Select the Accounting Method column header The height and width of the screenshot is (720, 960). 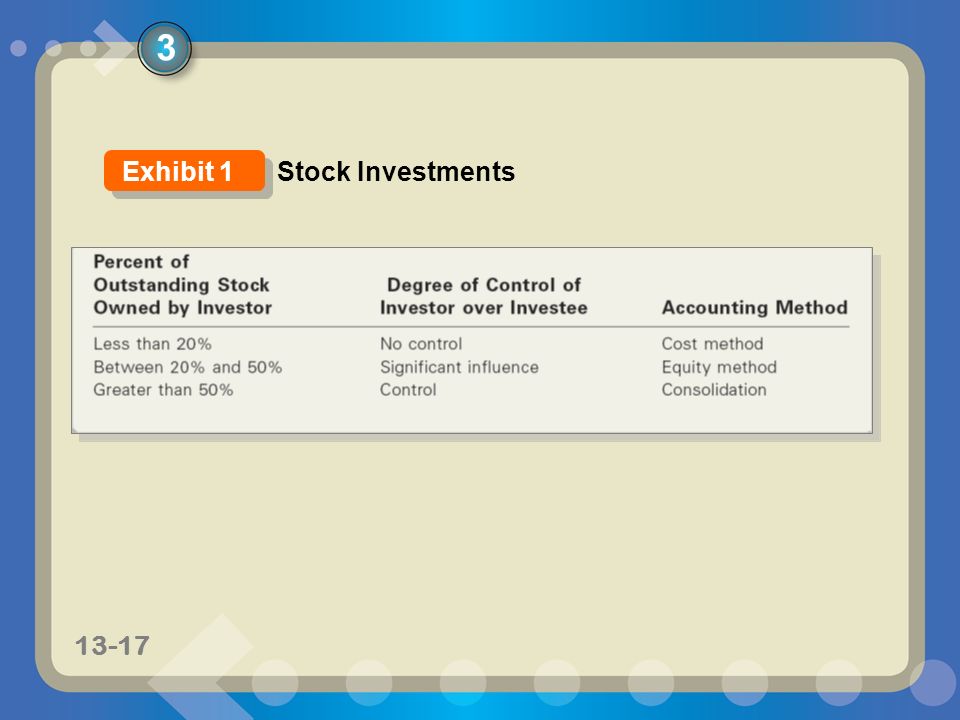click(x=755, y=307)
